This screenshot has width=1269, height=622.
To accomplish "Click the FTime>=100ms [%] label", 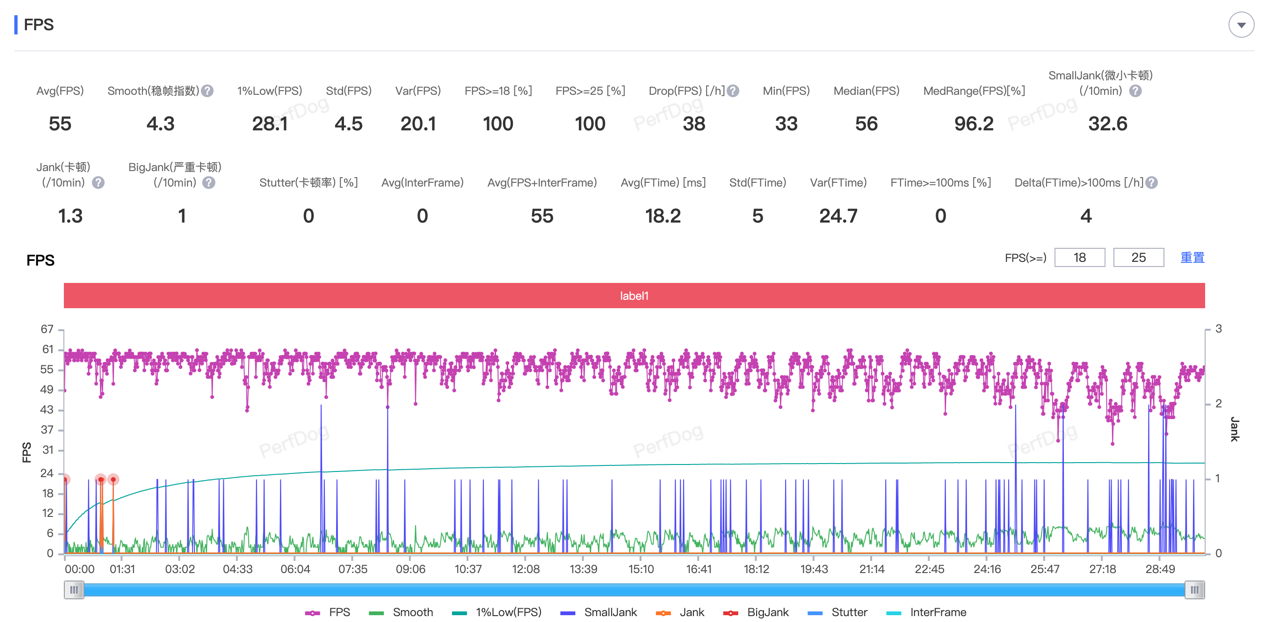I will (x=941, y=183).
